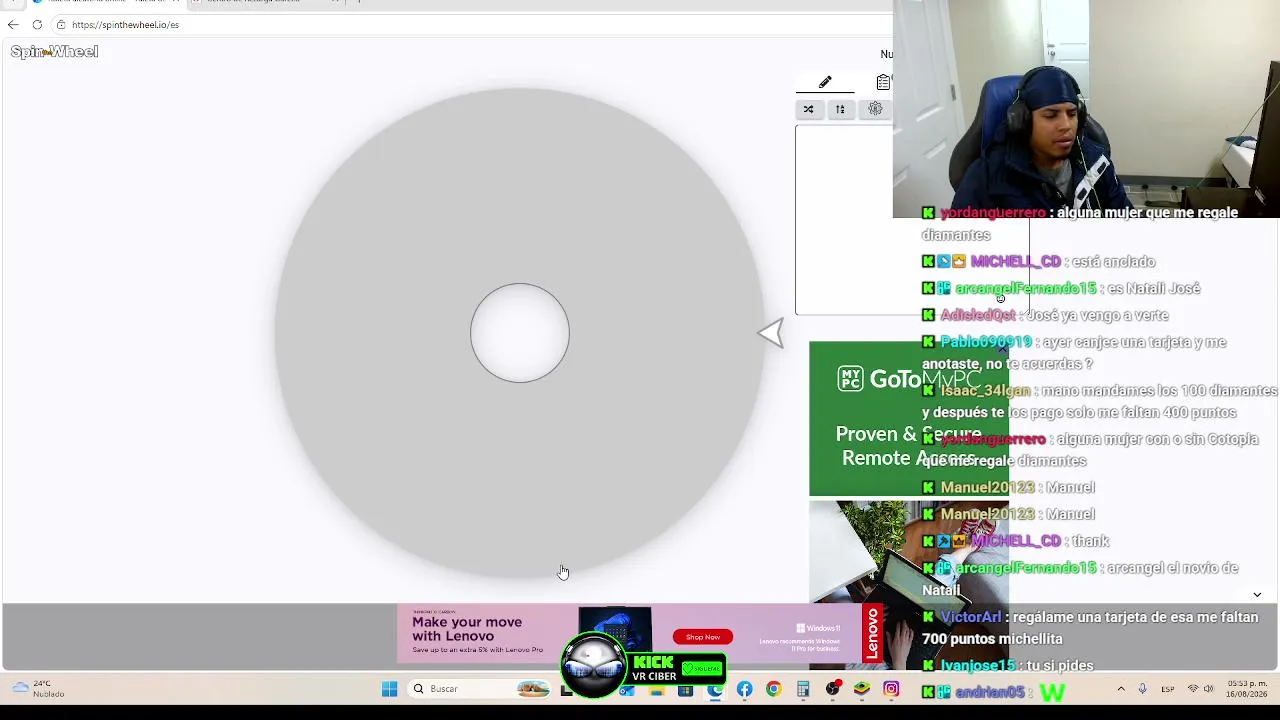Open the pencil edit entries tab
1280x720 pixels.
[825, 82]
